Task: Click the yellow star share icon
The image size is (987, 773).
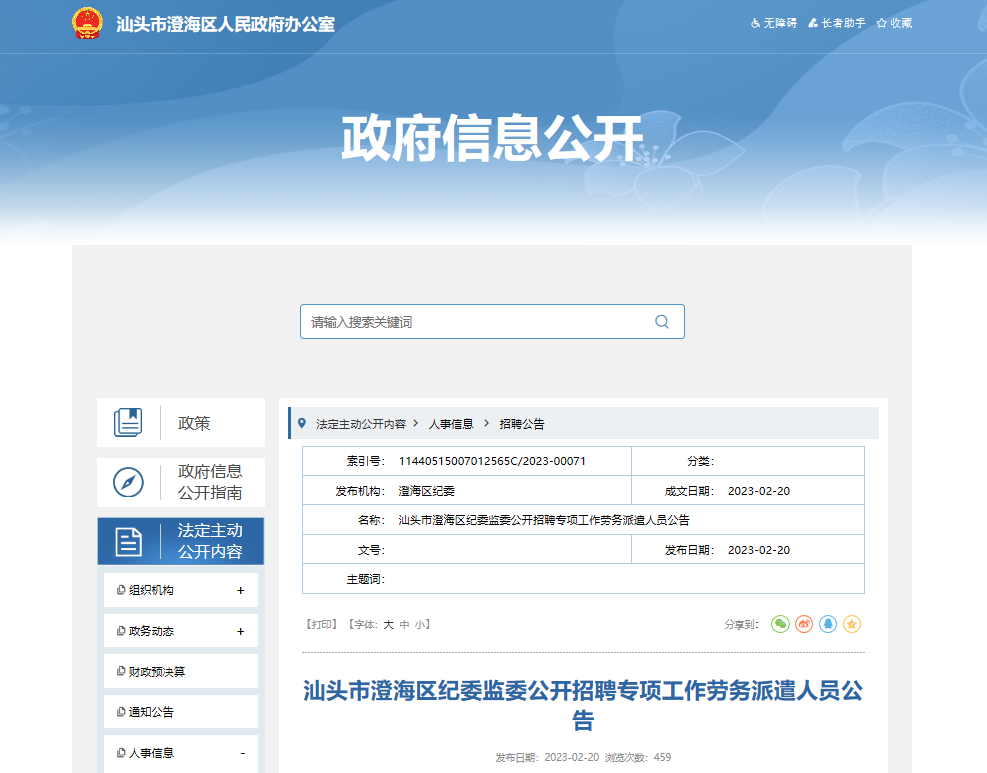Action: coord(852,624)
